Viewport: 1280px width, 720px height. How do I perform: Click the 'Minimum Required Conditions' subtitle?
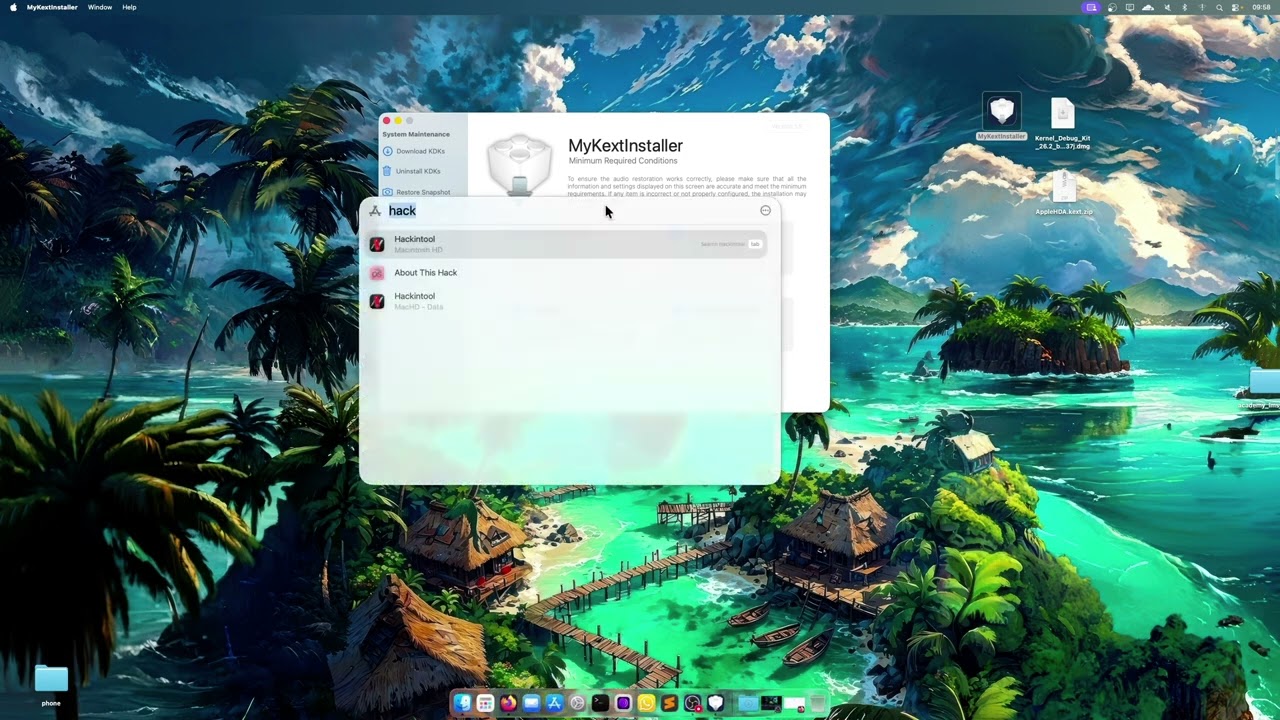coord(623,161)
